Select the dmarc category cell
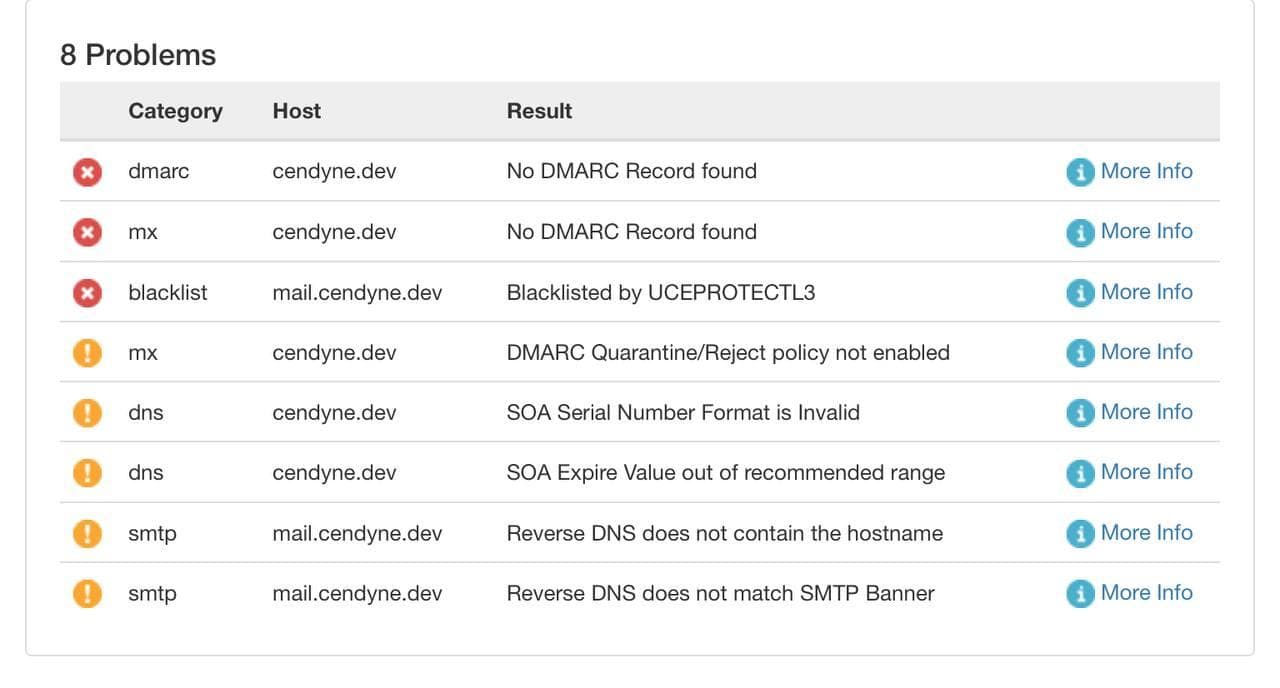The height and width of the screenshot is (688, 1280). (x=158, y=171)
